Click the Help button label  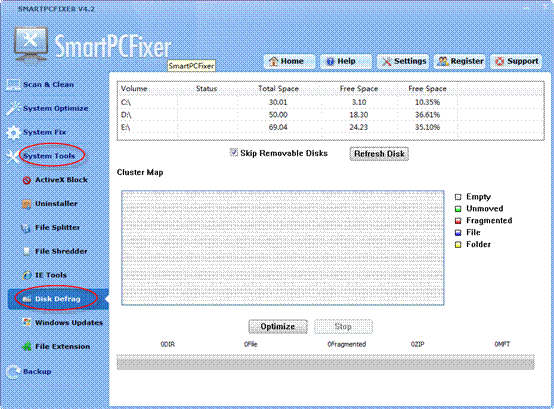(x=346, y=61)
